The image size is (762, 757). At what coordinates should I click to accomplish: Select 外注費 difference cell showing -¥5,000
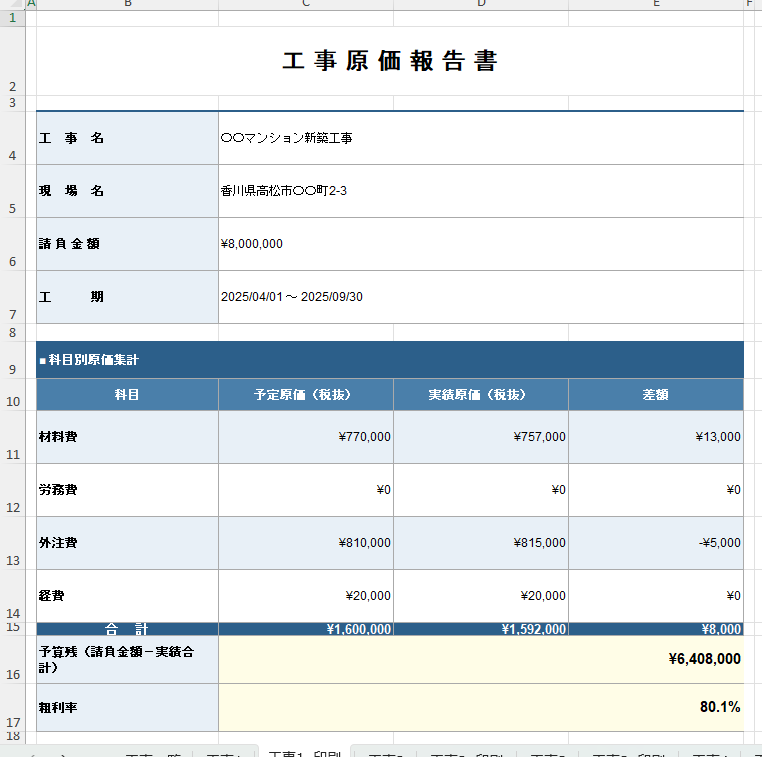coord(656,543)
